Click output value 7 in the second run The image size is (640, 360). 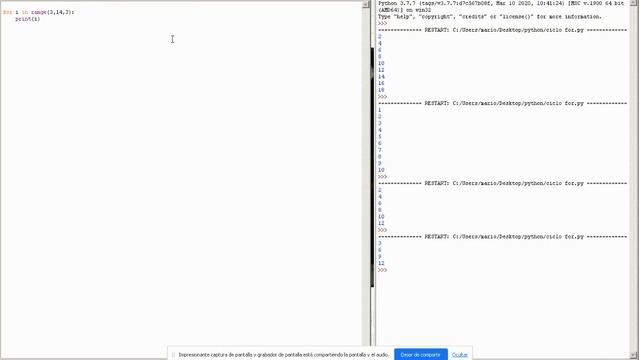[x=380, y=150]
